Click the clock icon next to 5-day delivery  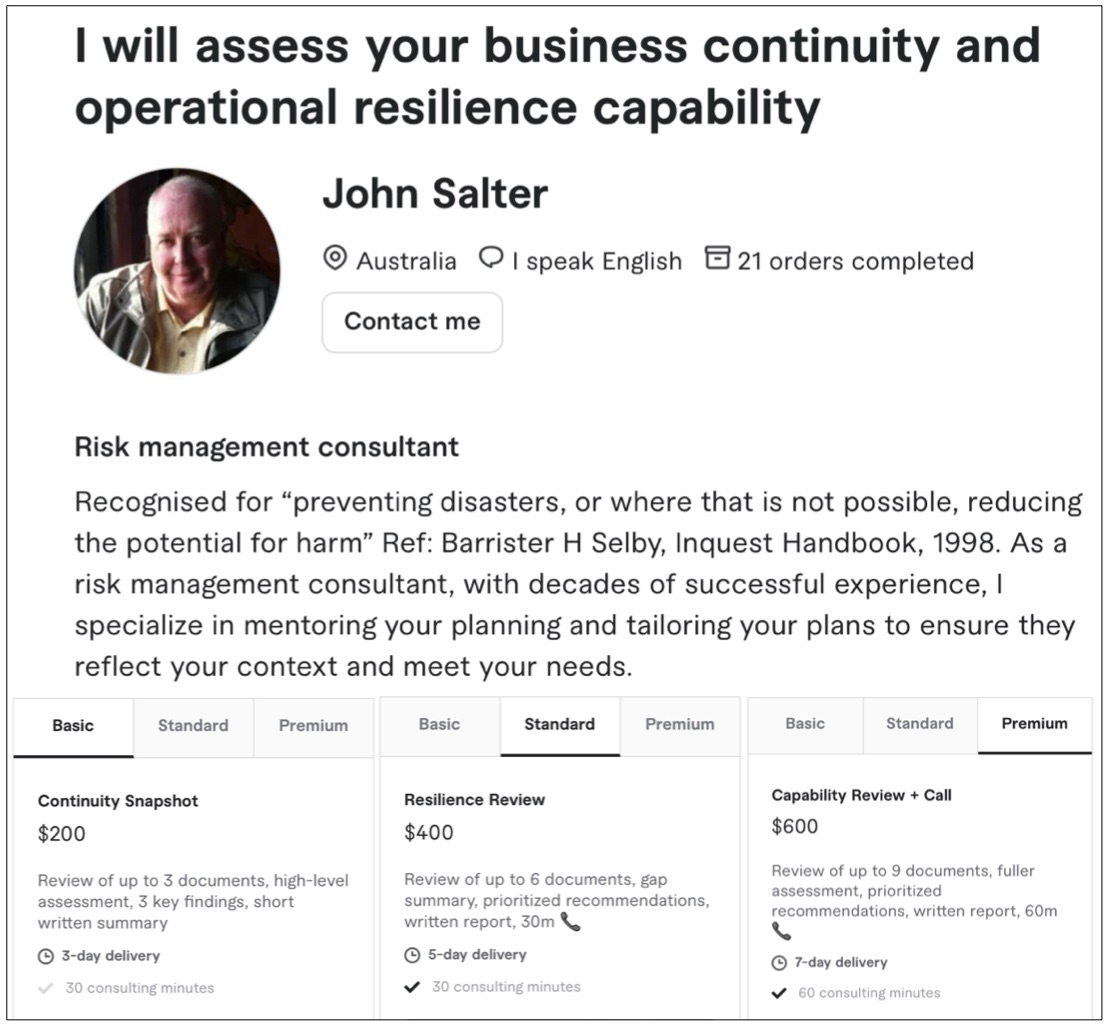click(412, 955)
